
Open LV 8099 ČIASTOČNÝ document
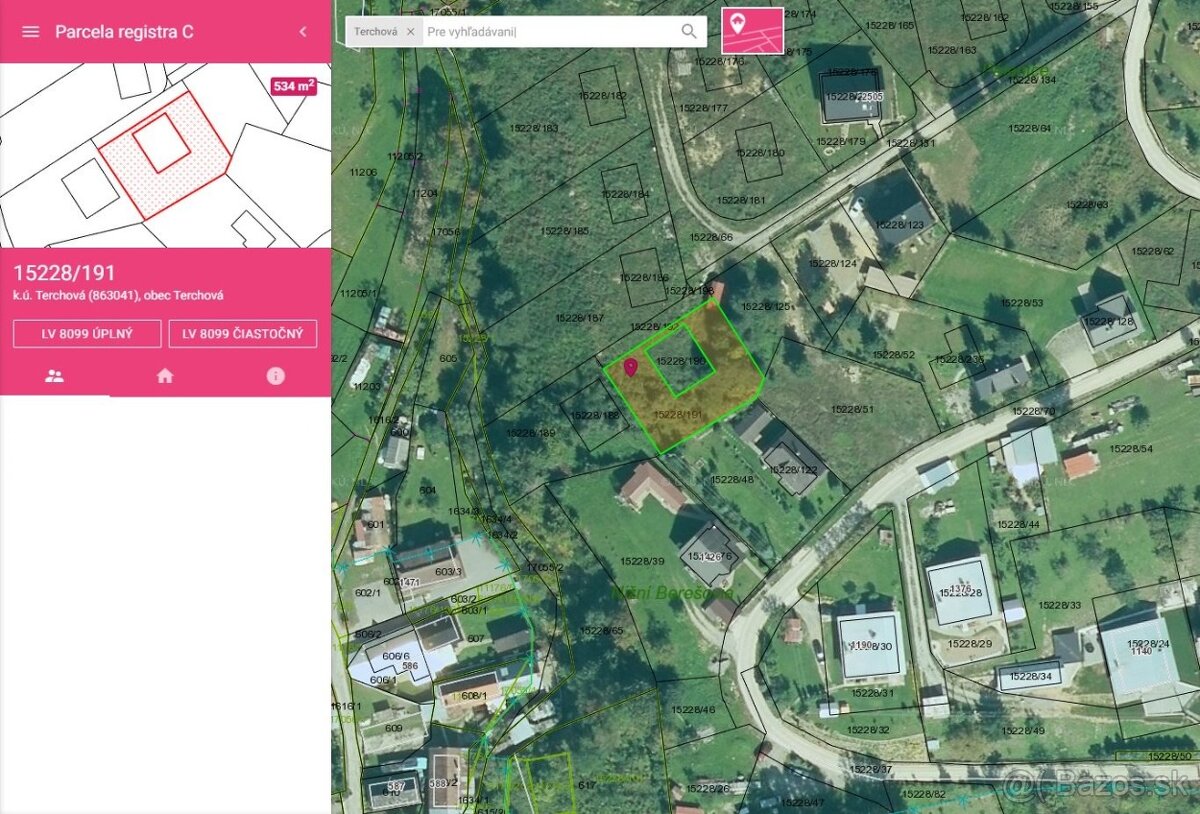[x=243, y=334]
